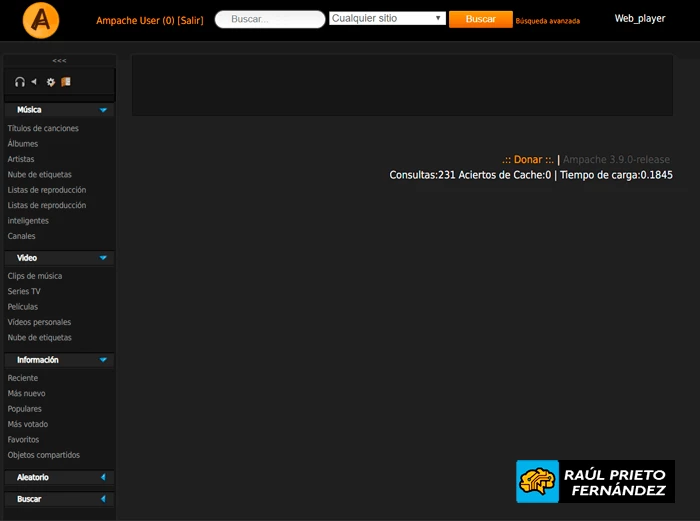The image size is (700, 521).
Task: Click the speaker localplay icon
Action: coord(34,82)
